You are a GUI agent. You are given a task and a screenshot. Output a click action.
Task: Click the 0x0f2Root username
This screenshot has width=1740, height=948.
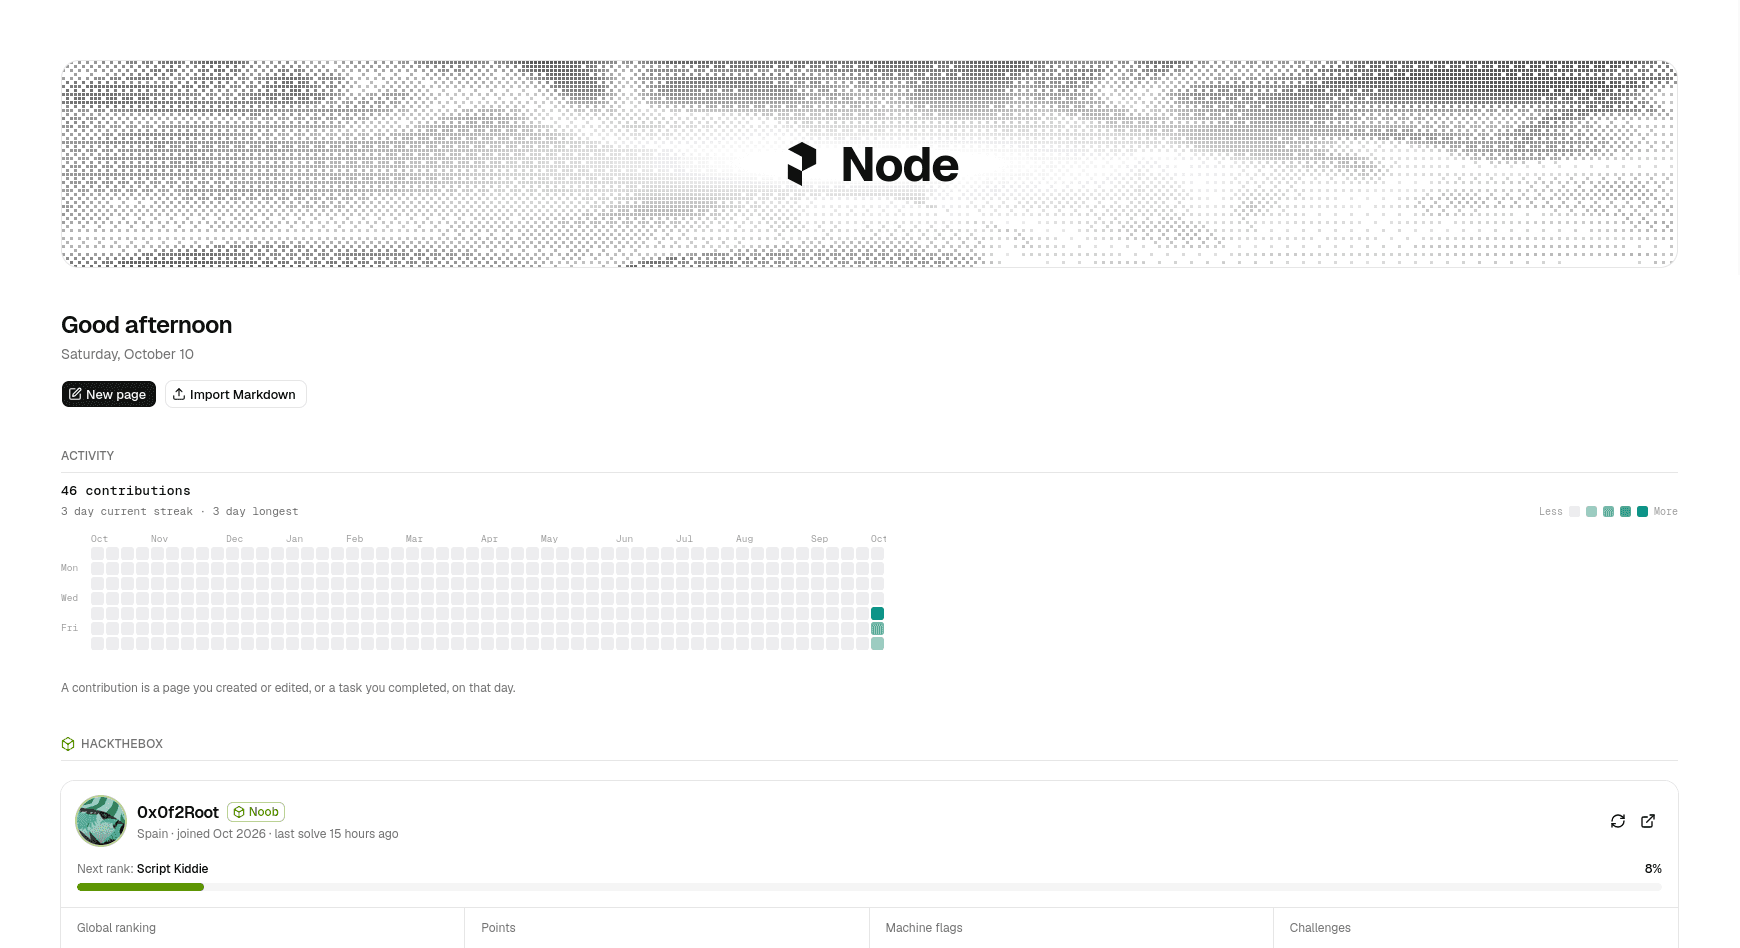click(178, 812)
